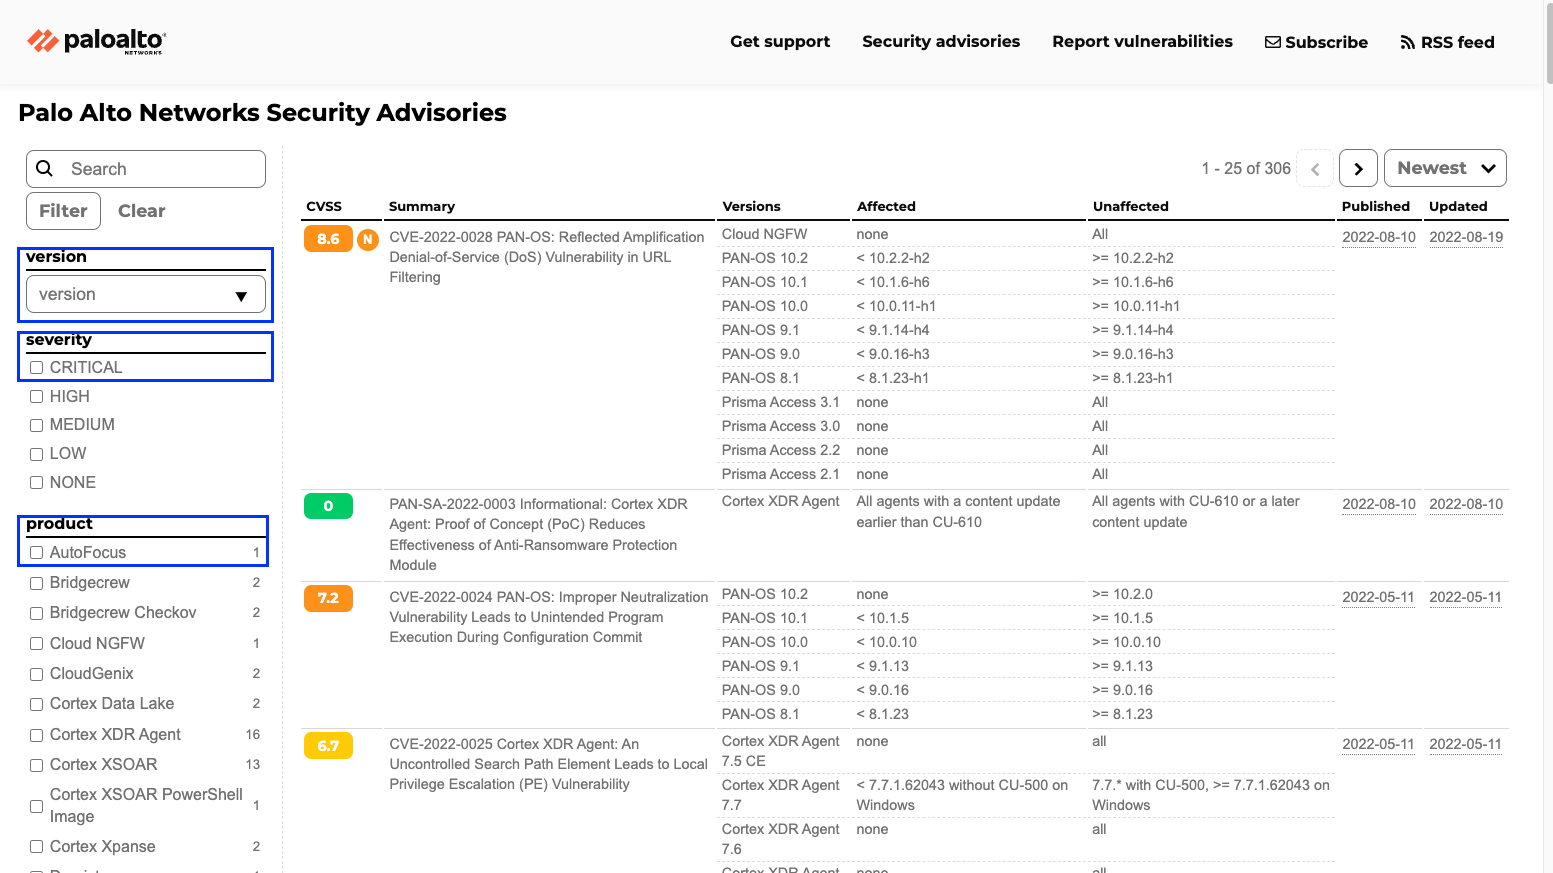Enable the Bridgecrew Checkov product filter
This screenshot has width=1553, height=873.
coord(37,613)
